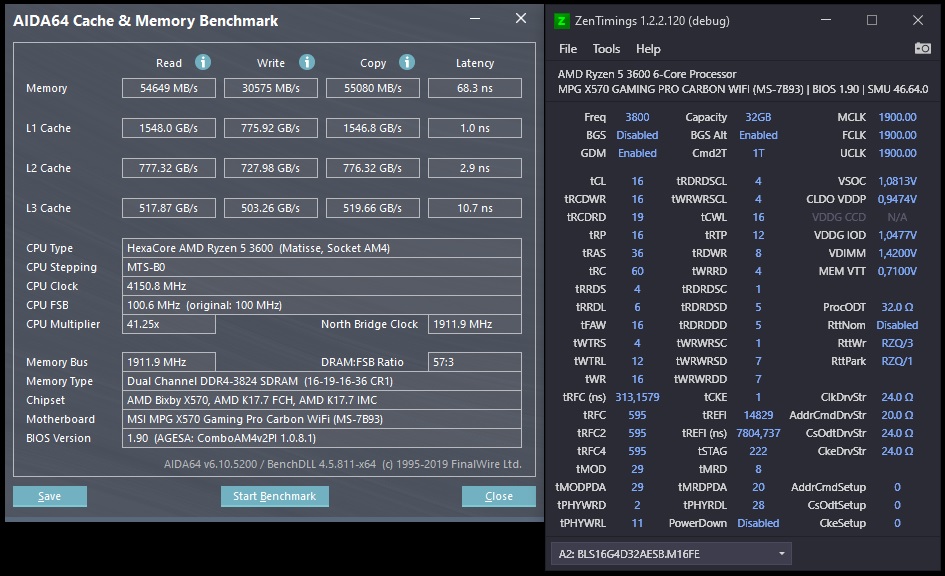This screenshot has height=576, width=945.
Task: Click the BIOS Version 1.90 AGESA field
Action: click(x=322, y=438)
